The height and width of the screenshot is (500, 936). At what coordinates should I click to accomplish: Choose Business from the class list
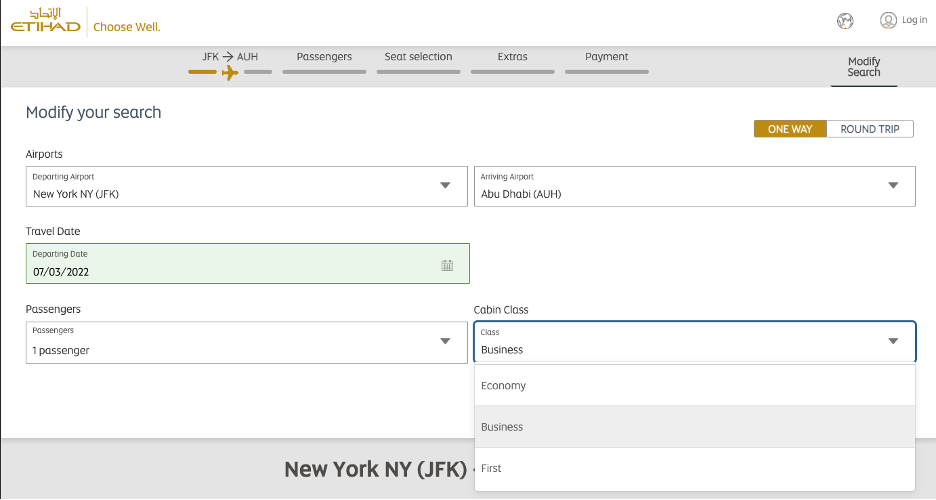(x=695, y=427)
